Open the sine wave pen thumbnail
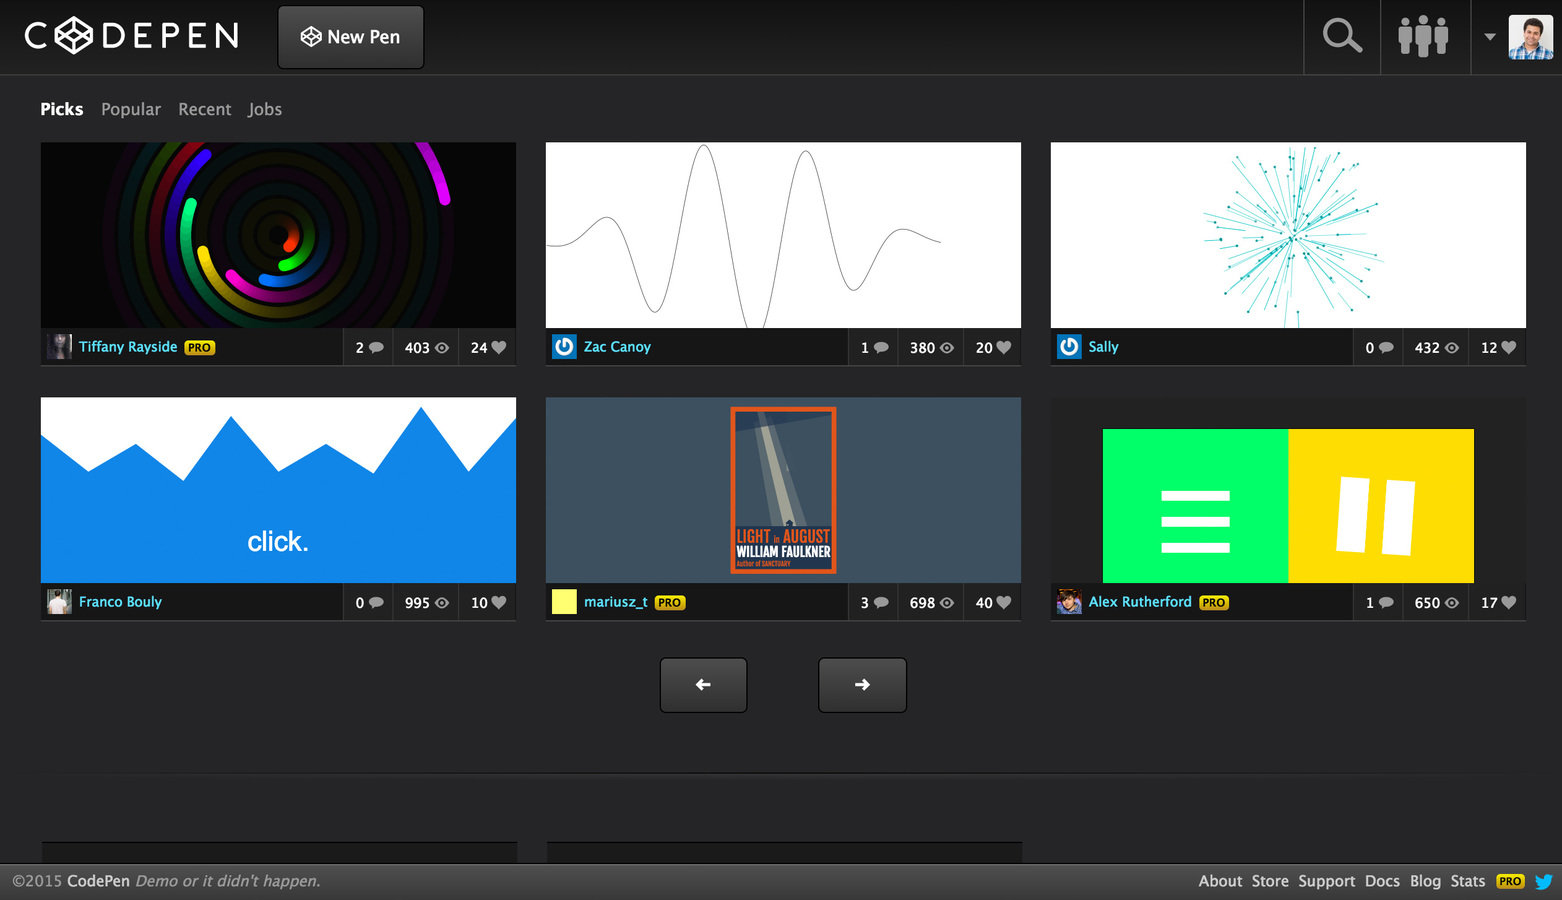The width and height of the screenshot is (1562, 900). [x=783, y=235]
